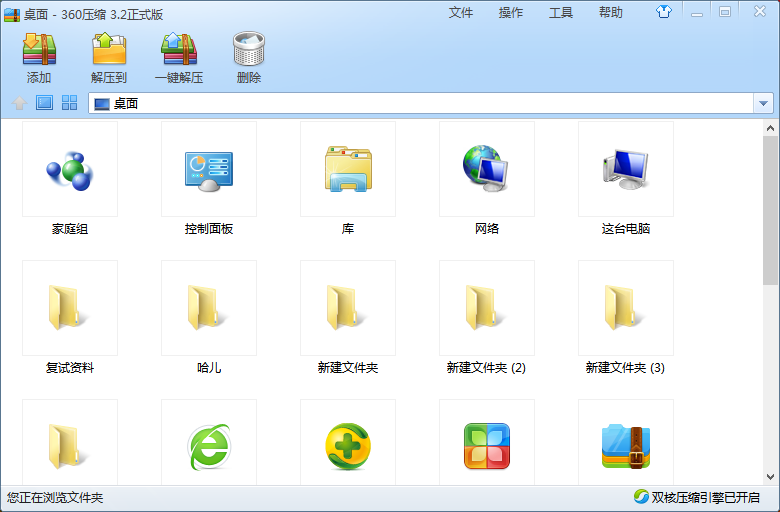Minimize the 360压缩 window
Image resolution: width=780 pixels, height=512 pixels.
[697, 12]
